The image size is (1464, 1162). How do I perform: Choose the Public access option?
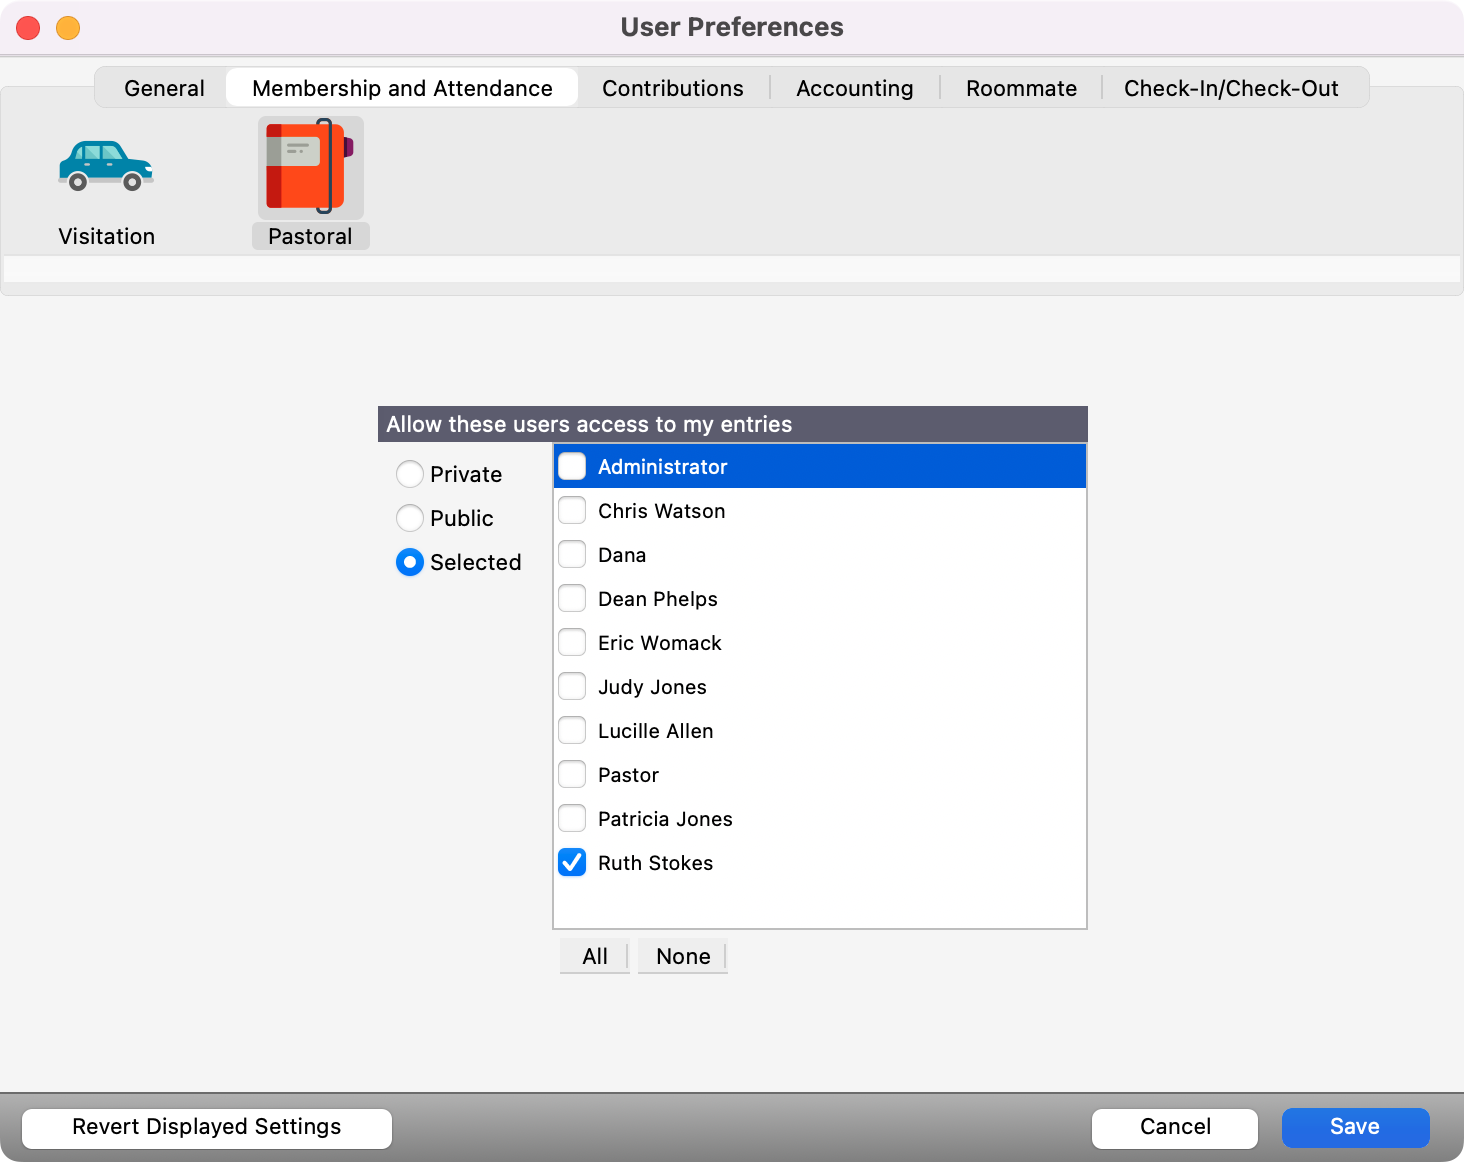409,518
